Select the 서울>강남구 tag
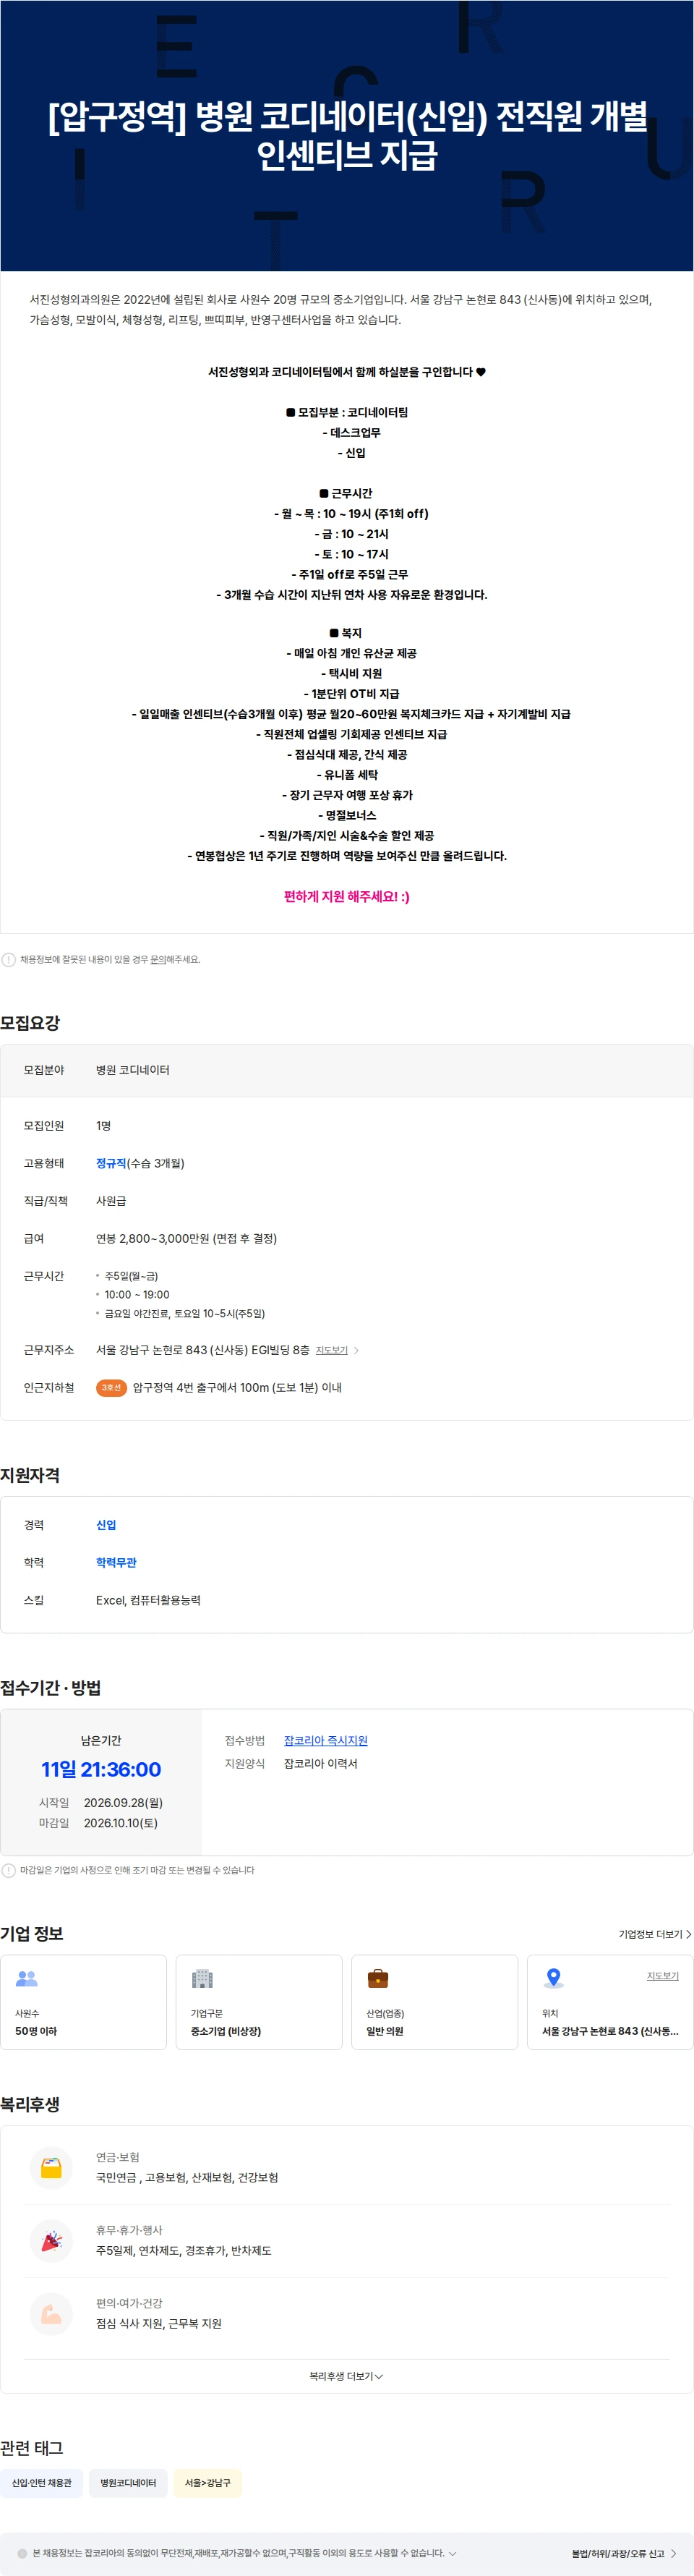The image size is (694, 2576). [x=208, y=2483]
